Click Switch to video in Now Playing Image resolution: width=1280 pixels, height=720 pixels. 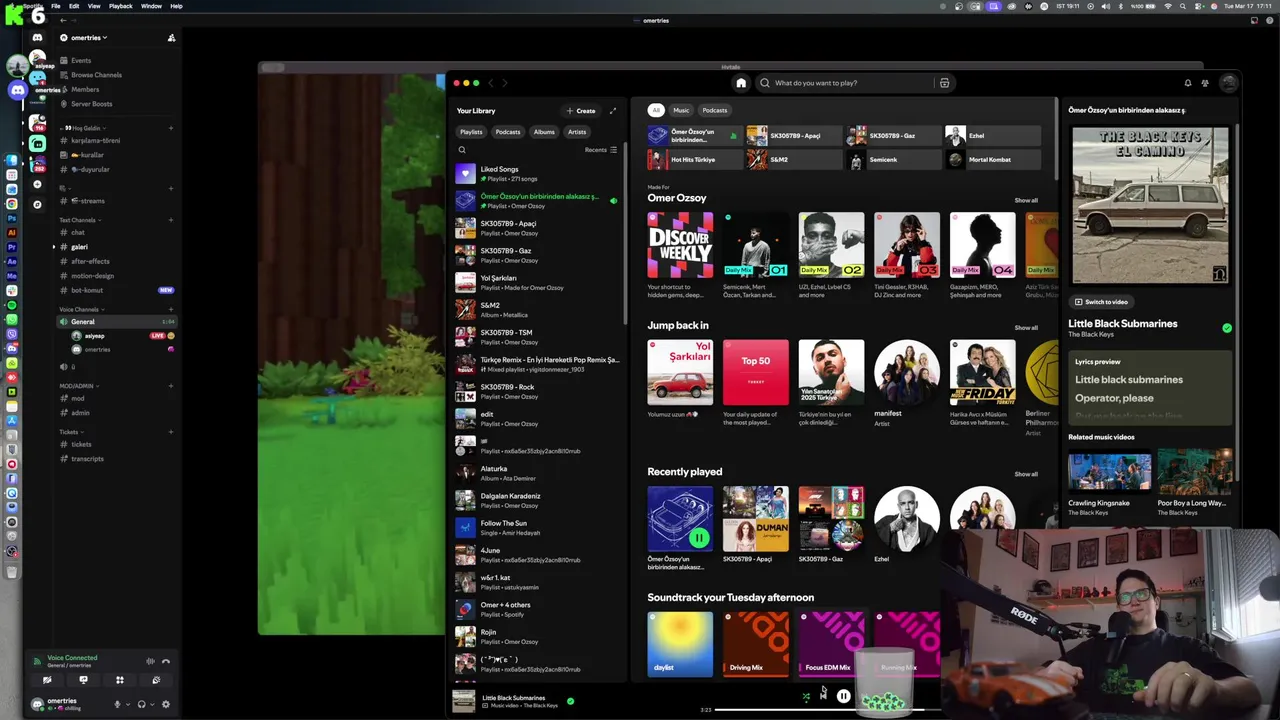pos(1101,302)
